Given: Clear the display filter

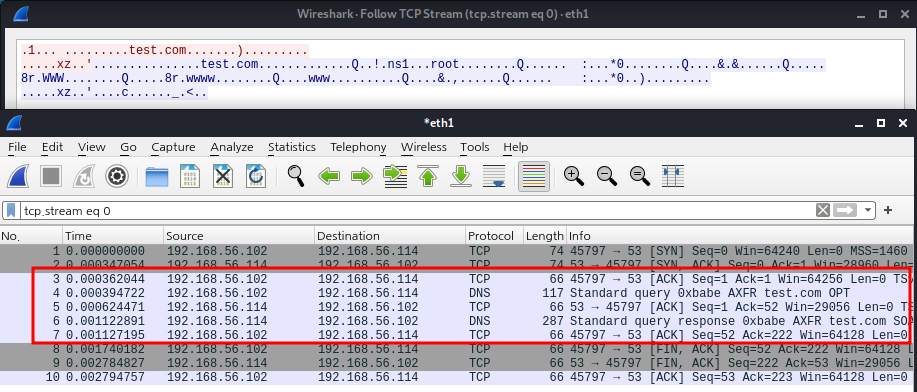Looking at the screenshot, I should pyautogui.click(x=823, y=210).
